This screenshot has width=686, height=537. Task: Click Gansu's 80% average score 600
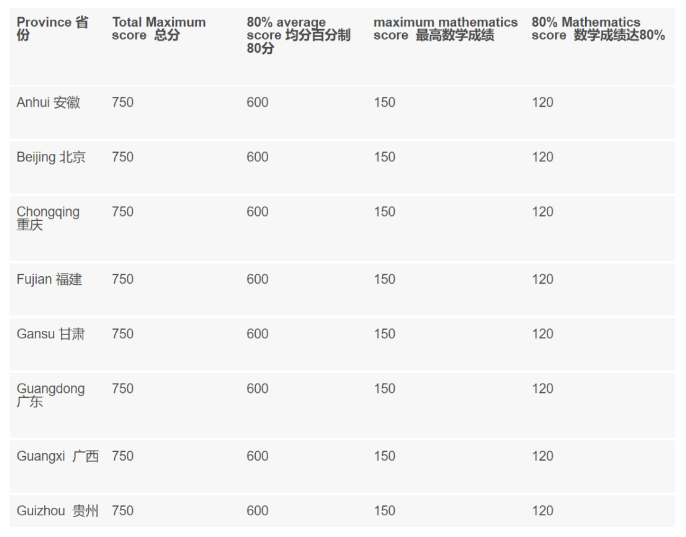pyautogui.click(x=257, y=334)
